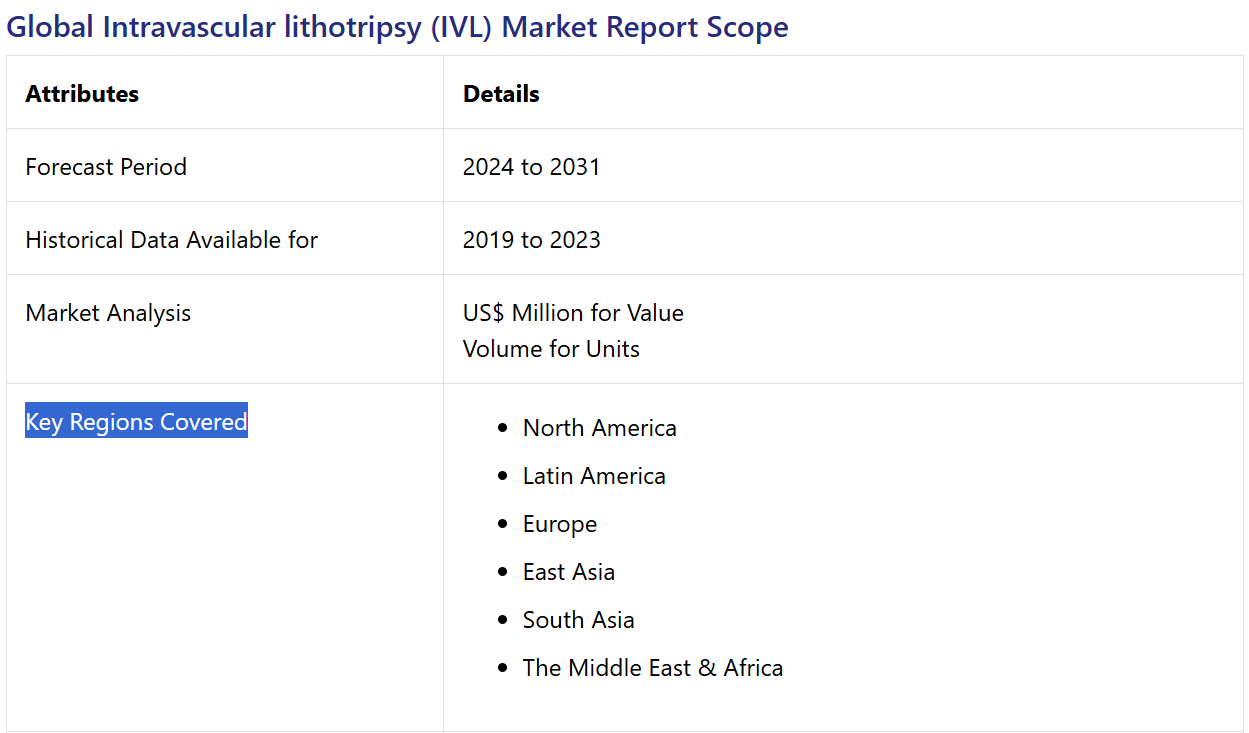The image size is (1249, 733).
Task: Click the bullet before Europe
Action: click(x=502, y=525)
